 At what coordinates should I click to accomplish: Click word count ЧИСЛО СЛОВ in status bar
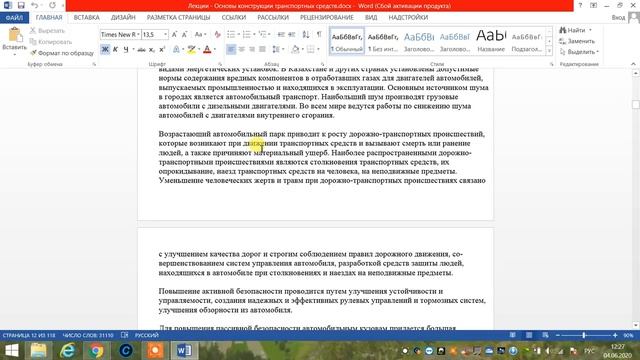coord(88,335)
